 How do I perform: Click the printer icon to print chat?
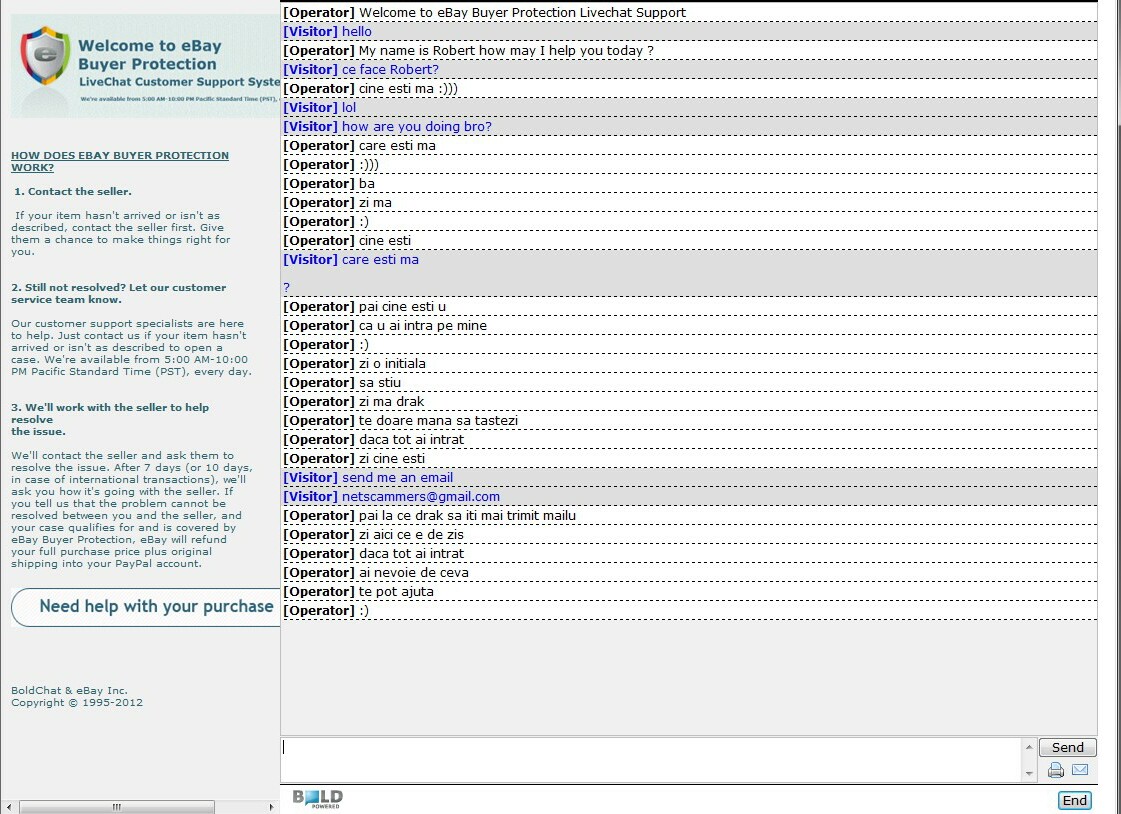point(1055,770)
